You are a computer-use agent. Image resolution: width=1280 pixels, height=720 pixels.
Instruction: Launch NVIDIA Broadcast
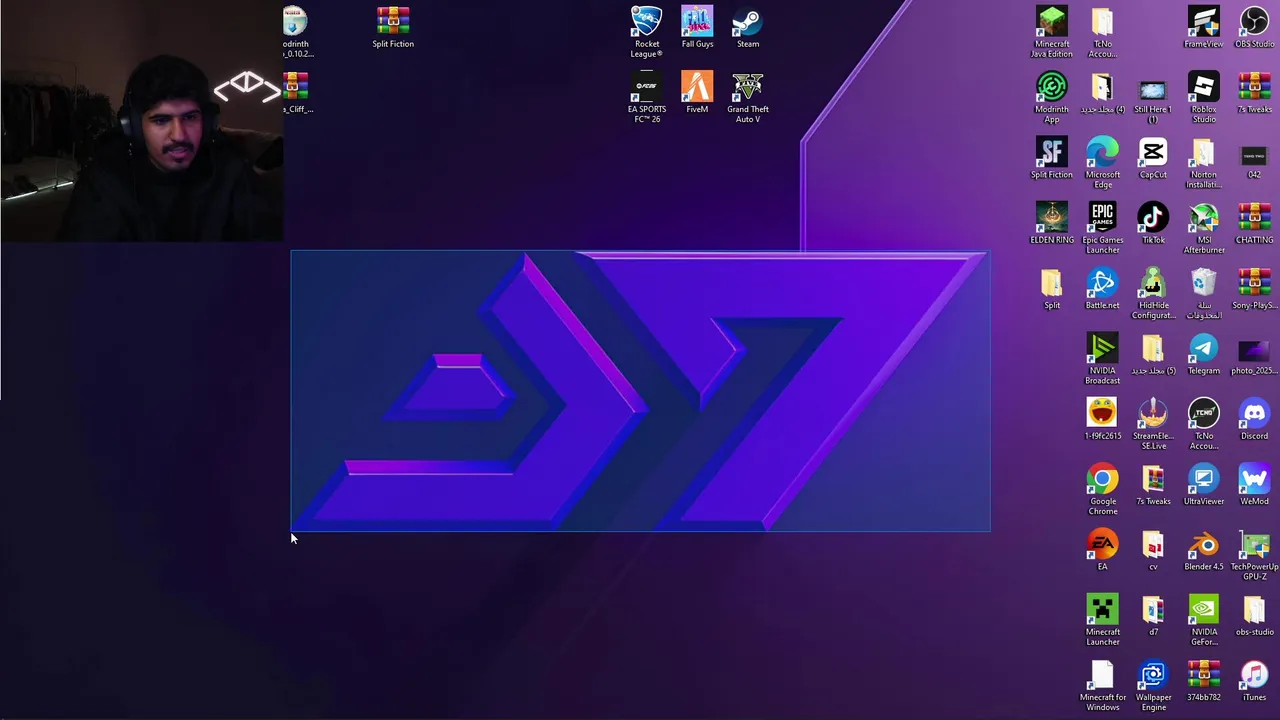(1102, 358)
